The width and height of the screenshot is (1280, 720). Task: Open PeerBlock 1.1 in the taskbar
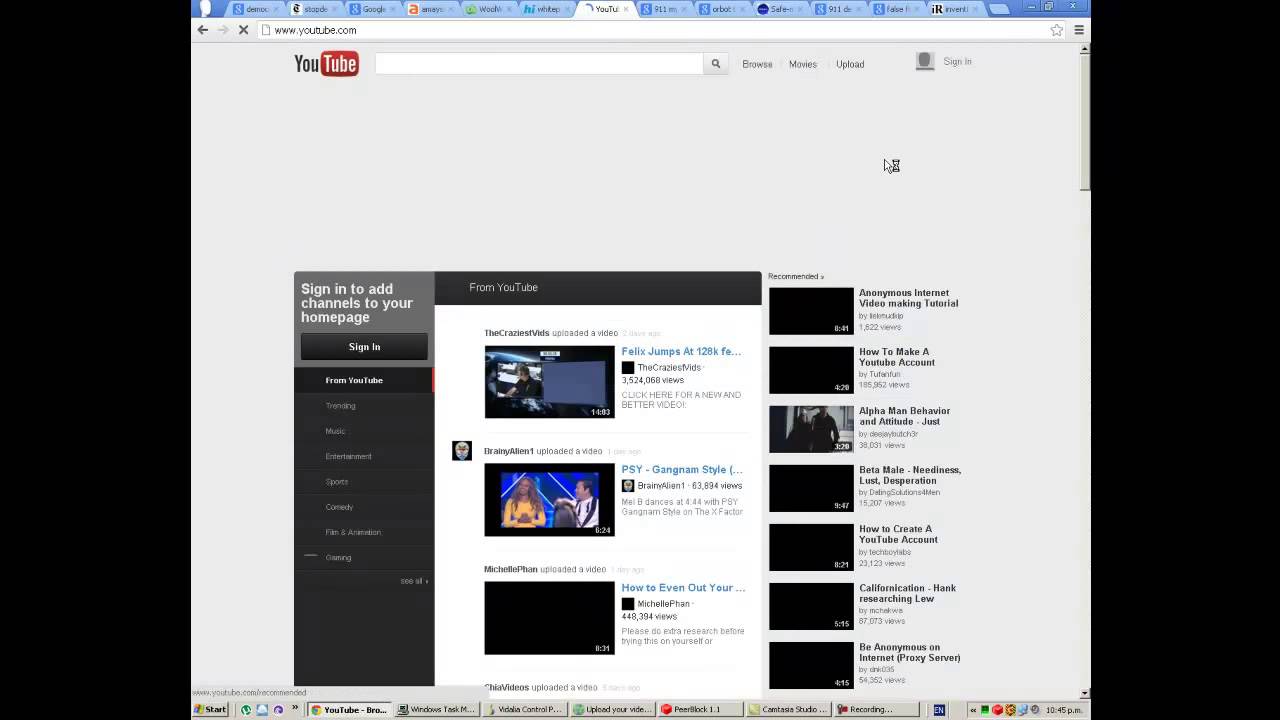[700, 710]
